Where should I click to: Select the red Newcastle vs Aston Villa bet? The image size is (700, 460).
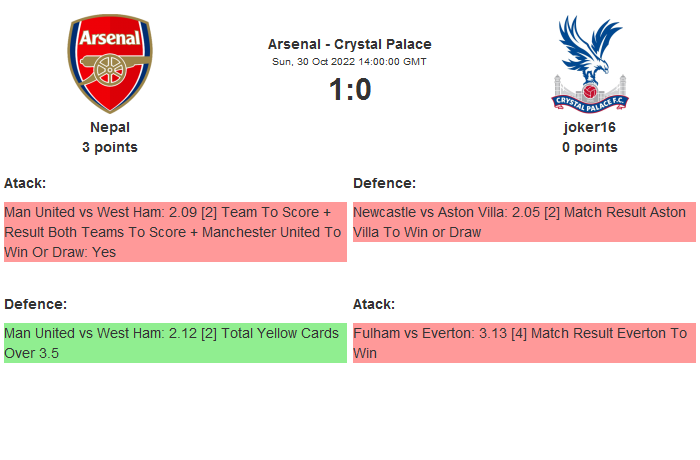[x=523, y=222]
